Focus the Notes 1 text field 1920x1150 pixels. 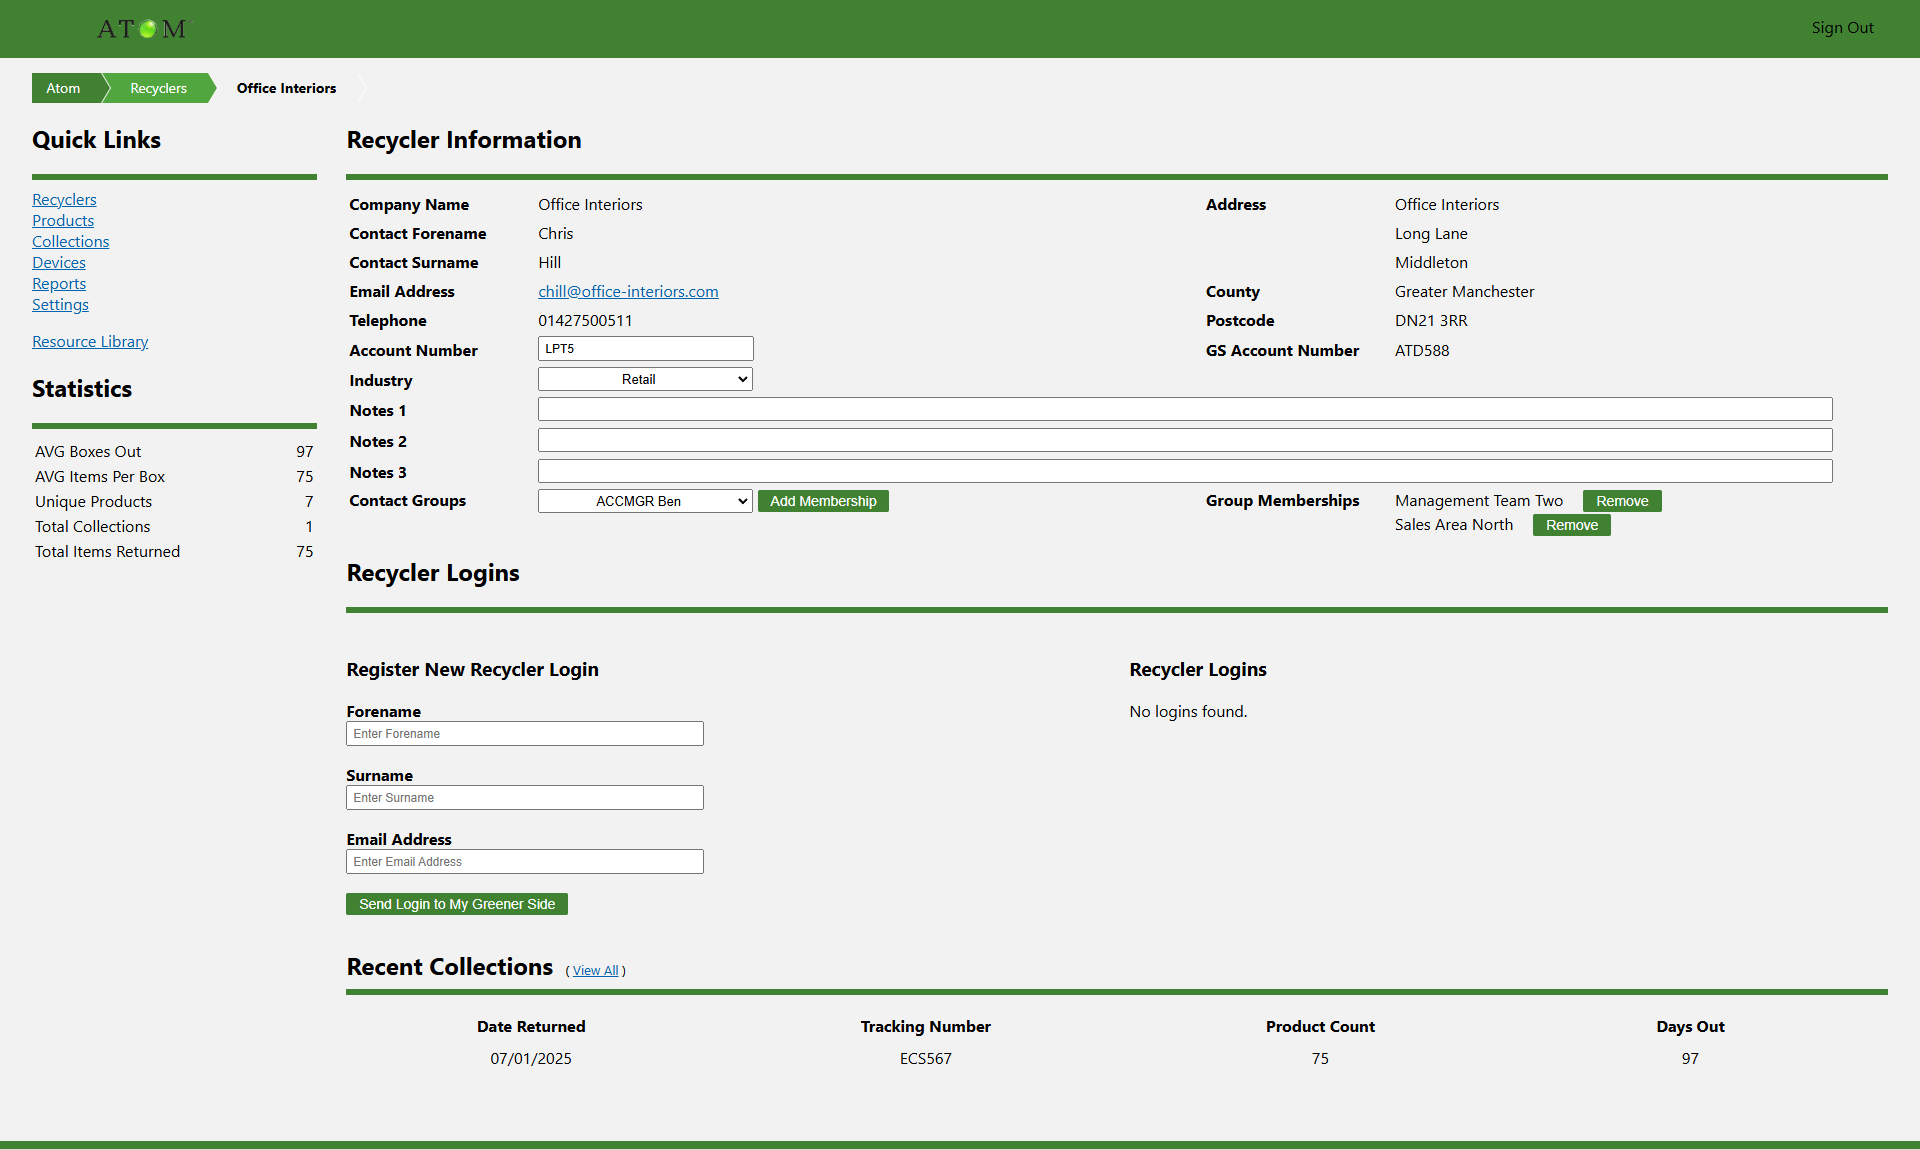pos(1184,409)
